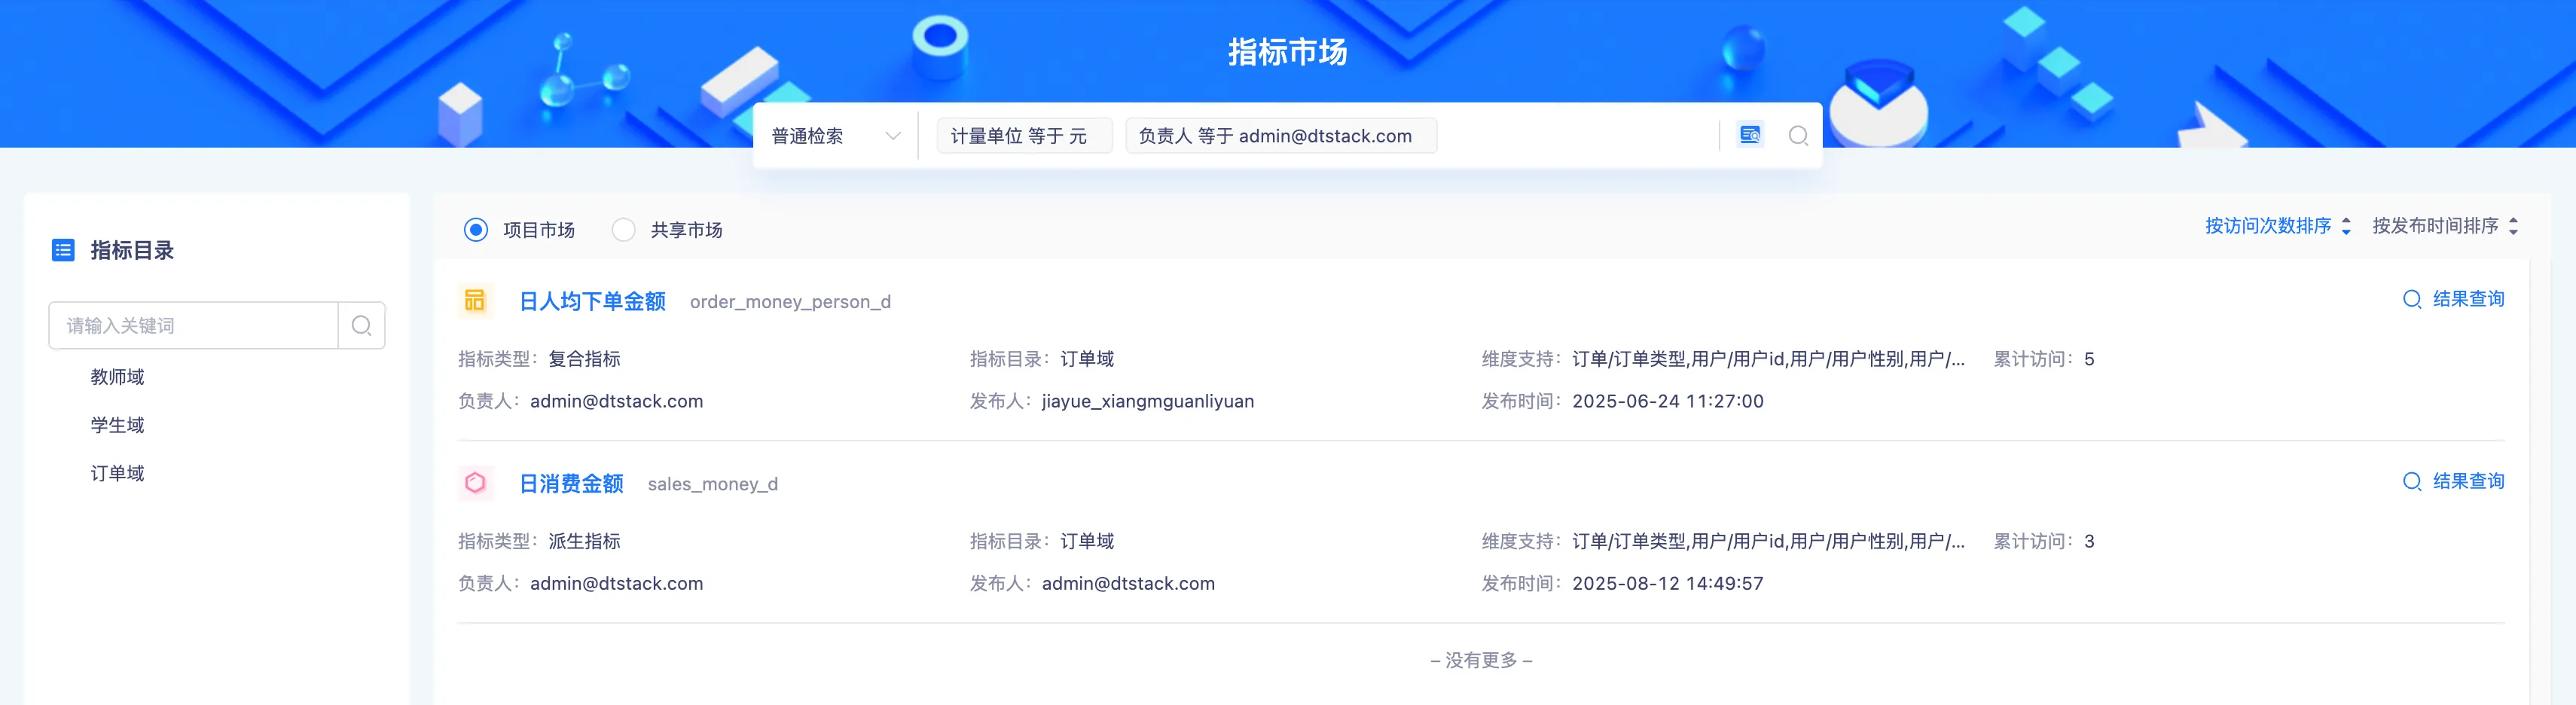Click the magnifier search icon in top bar
This screenshot has height=705, width=2576.
pyautogui.click(x=1798, y=136)
